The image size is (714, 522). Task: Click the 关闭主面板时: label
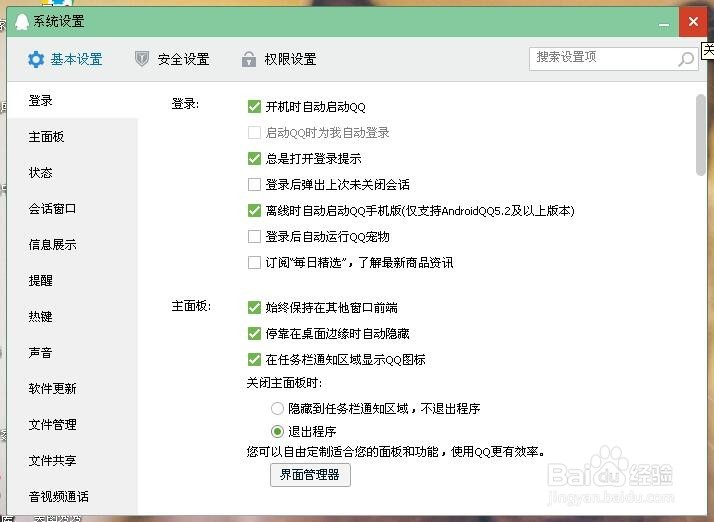pos(284,383)
